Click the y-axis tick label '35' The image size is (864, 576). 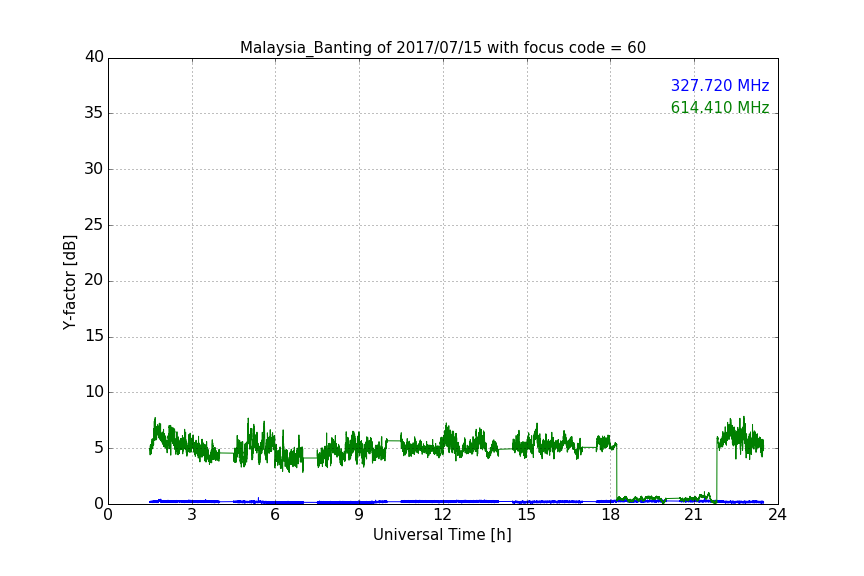94,113
